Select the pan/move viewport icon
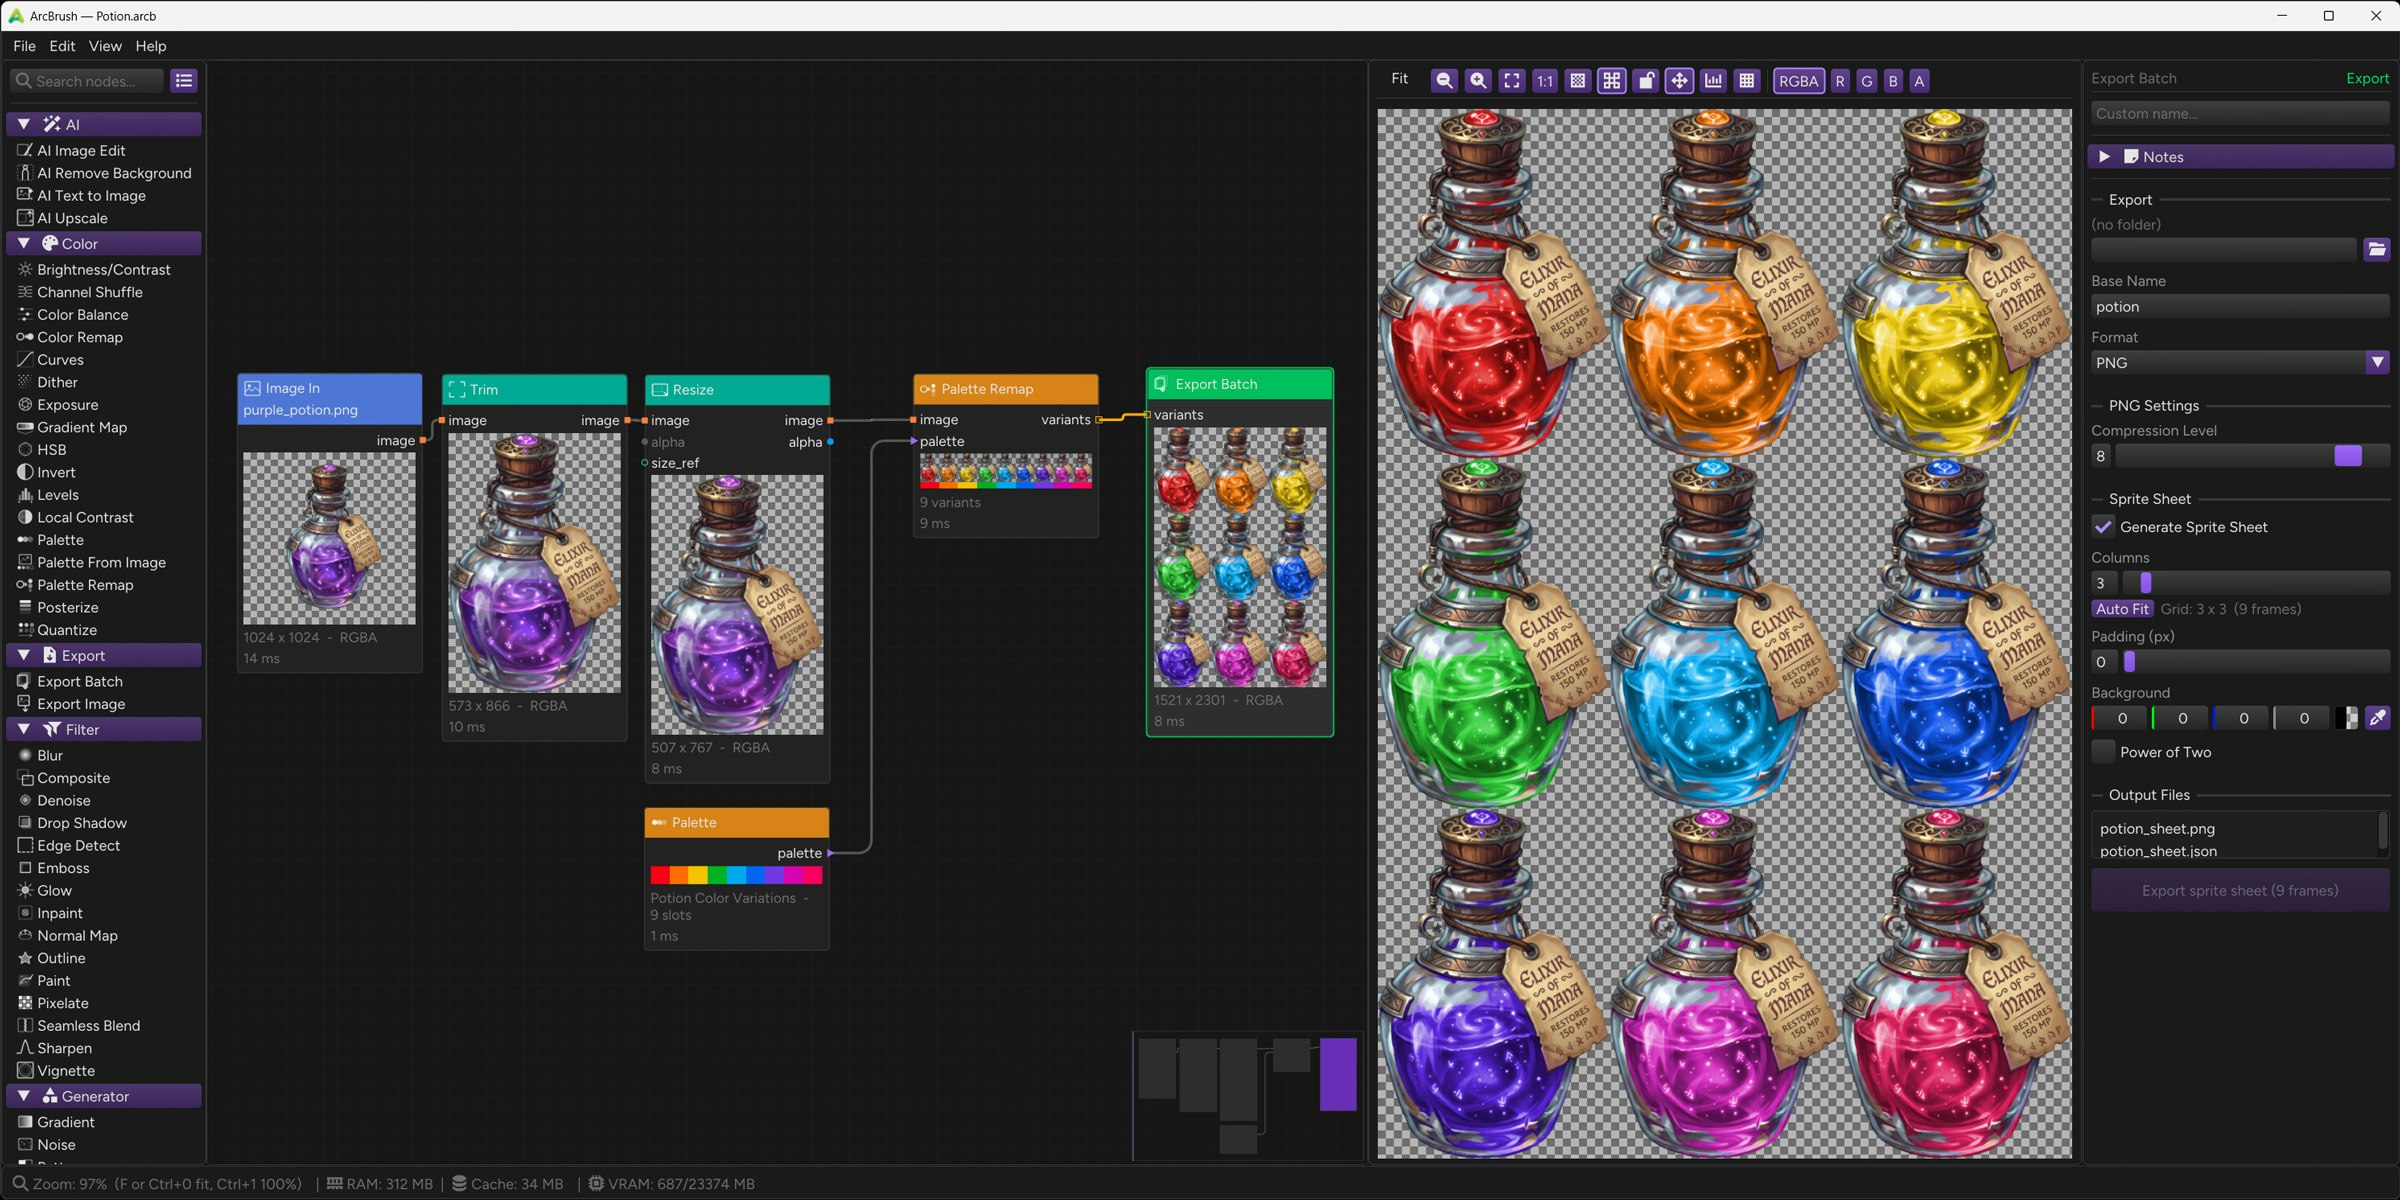 1679,80
